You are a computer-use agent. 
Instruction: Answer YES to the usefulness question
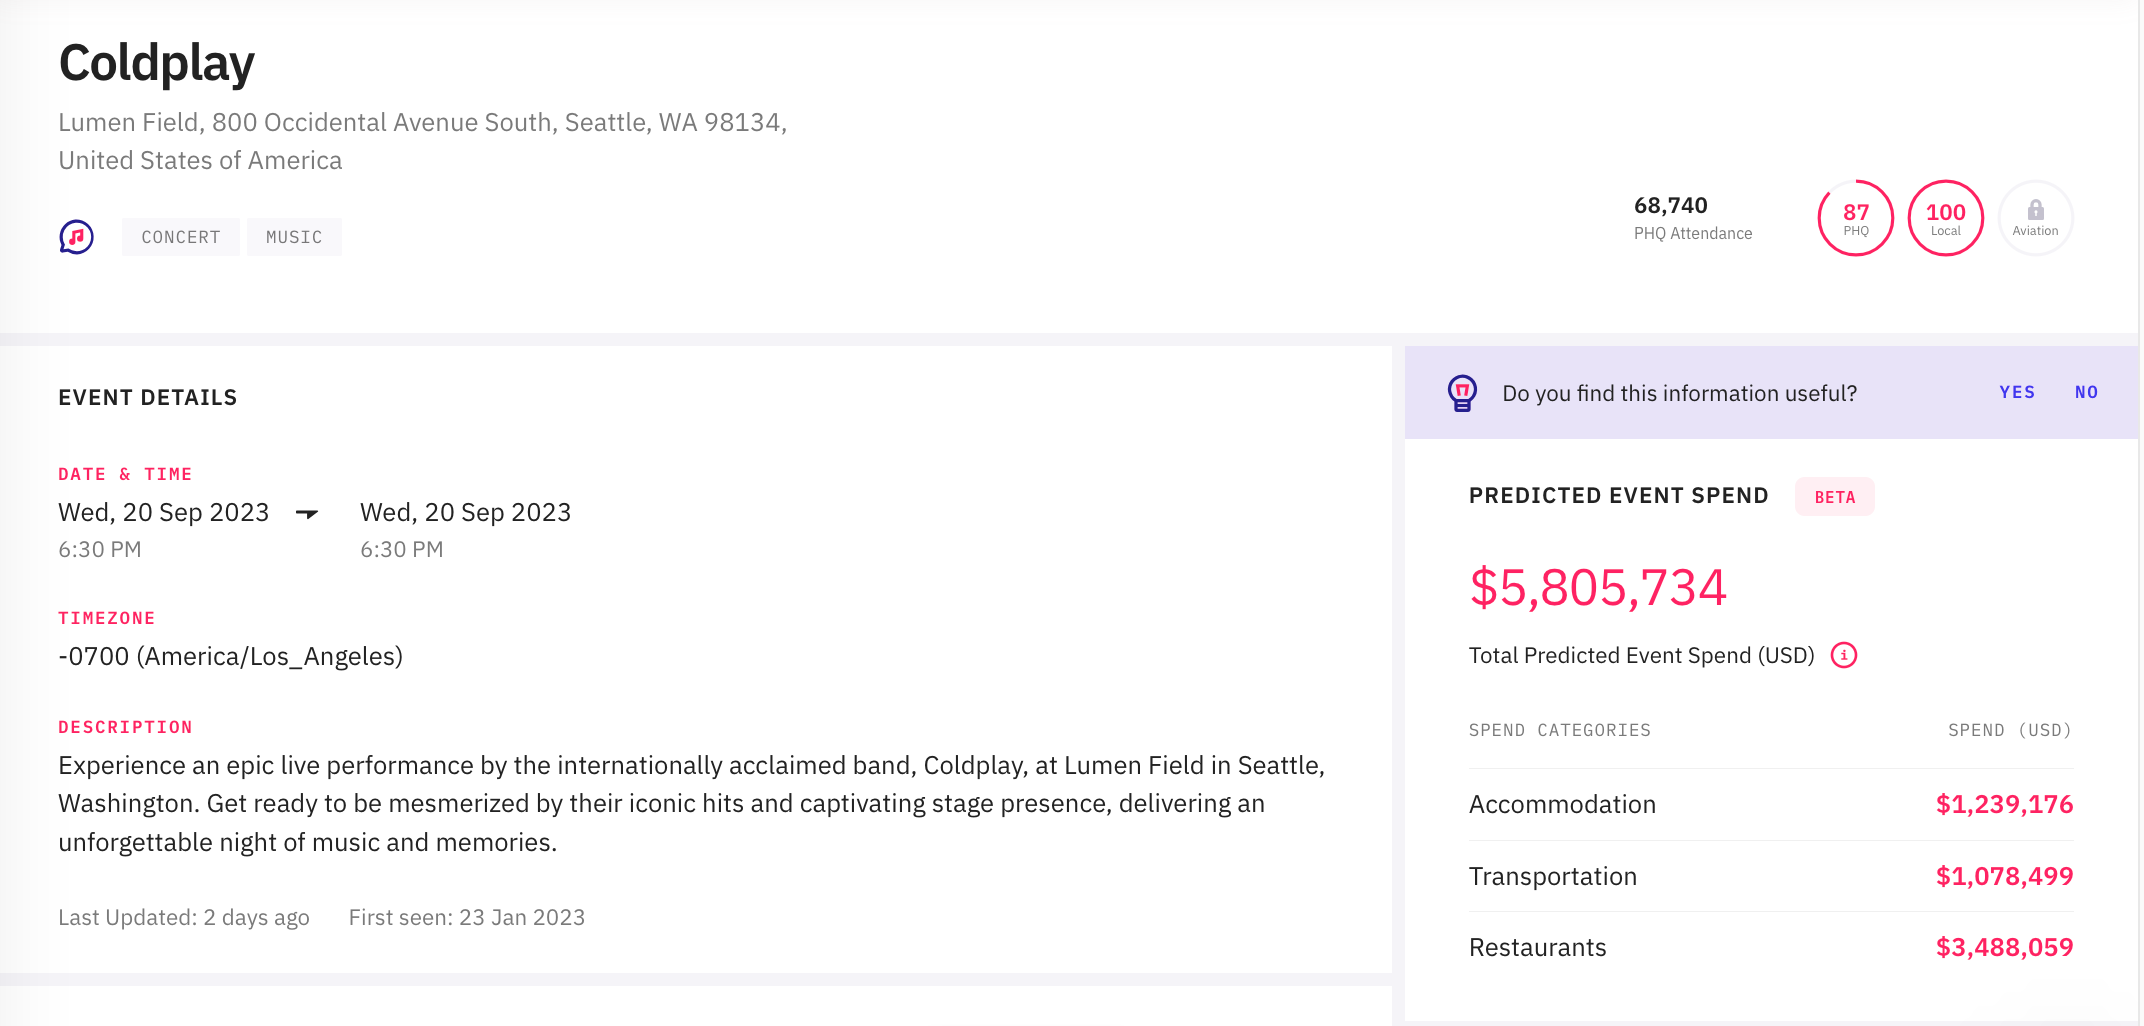coord(2017,392)
